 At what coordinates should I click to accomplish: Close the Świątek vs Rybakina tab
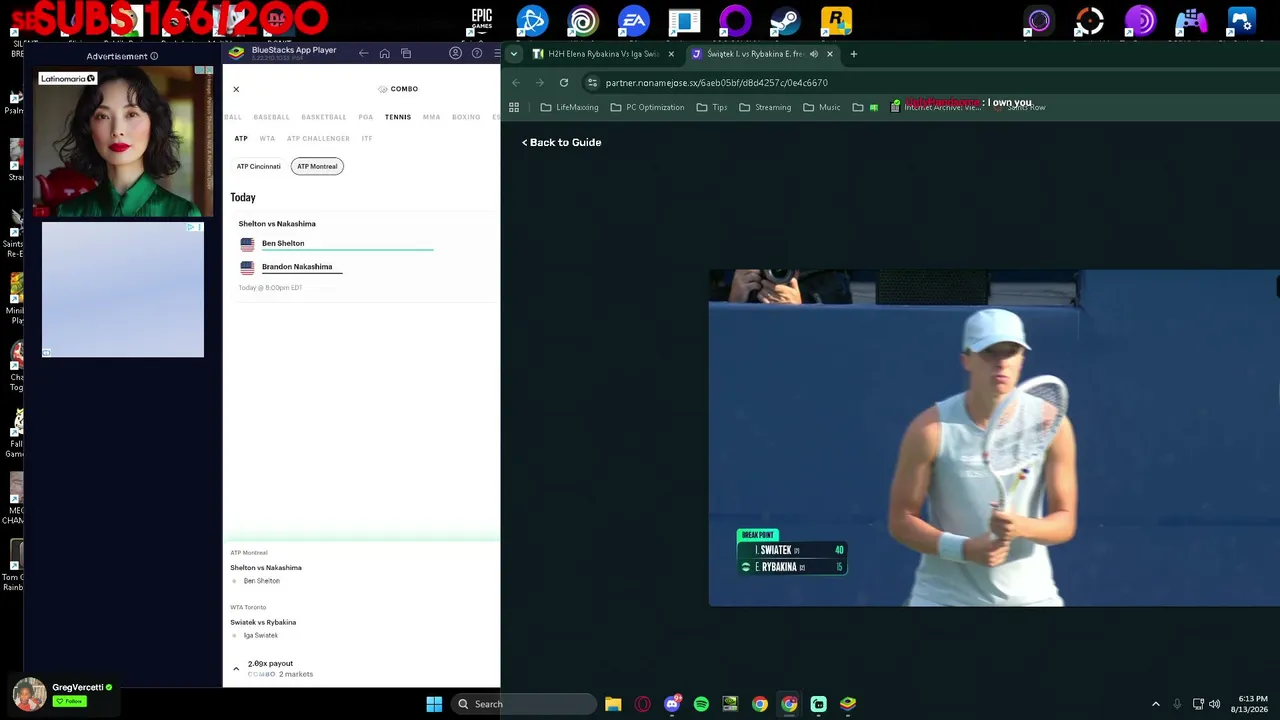pos(829,54)
